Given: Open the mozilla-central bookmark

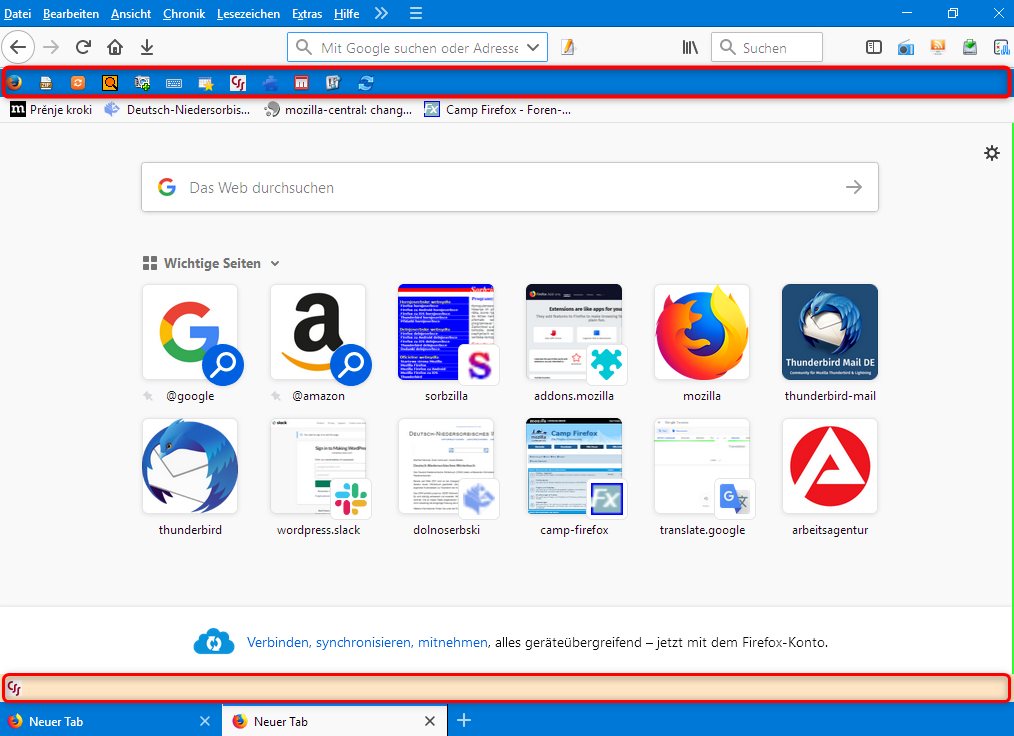Looking at the screenshot, I should click(338, 109).
